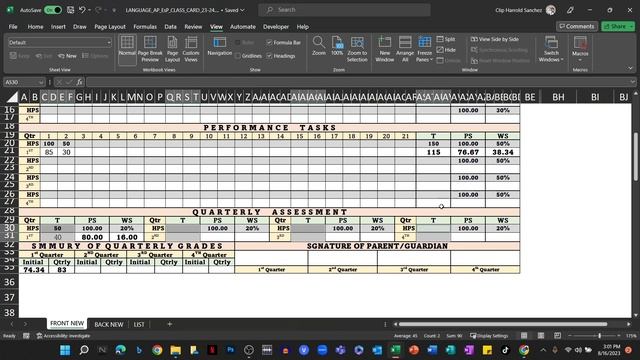Set zoom to 100%
Viewport: 640px width, 360px height.
coord(337,47)
